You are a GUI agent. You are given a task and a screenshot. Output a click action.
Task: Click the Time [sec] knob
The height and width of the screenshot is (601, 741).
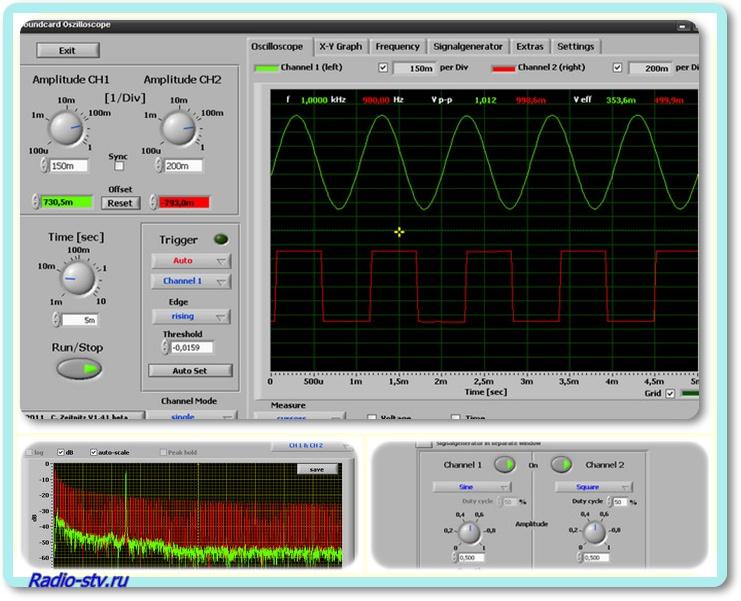pyautogui.click(x=78, y=277)
